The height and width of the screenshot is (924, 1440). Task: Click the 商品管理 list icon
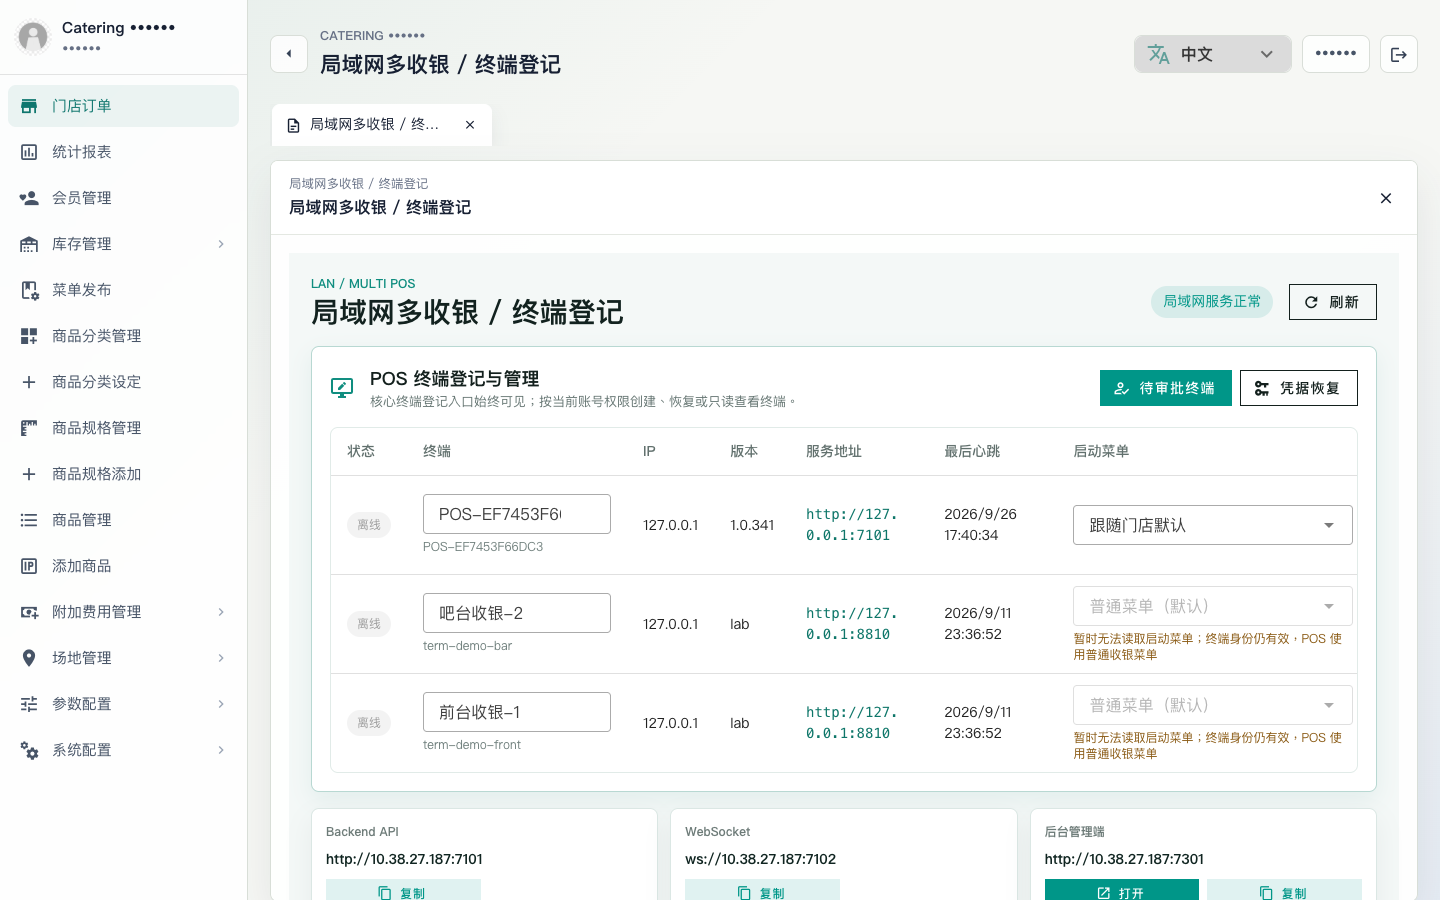tap(29, 520)
